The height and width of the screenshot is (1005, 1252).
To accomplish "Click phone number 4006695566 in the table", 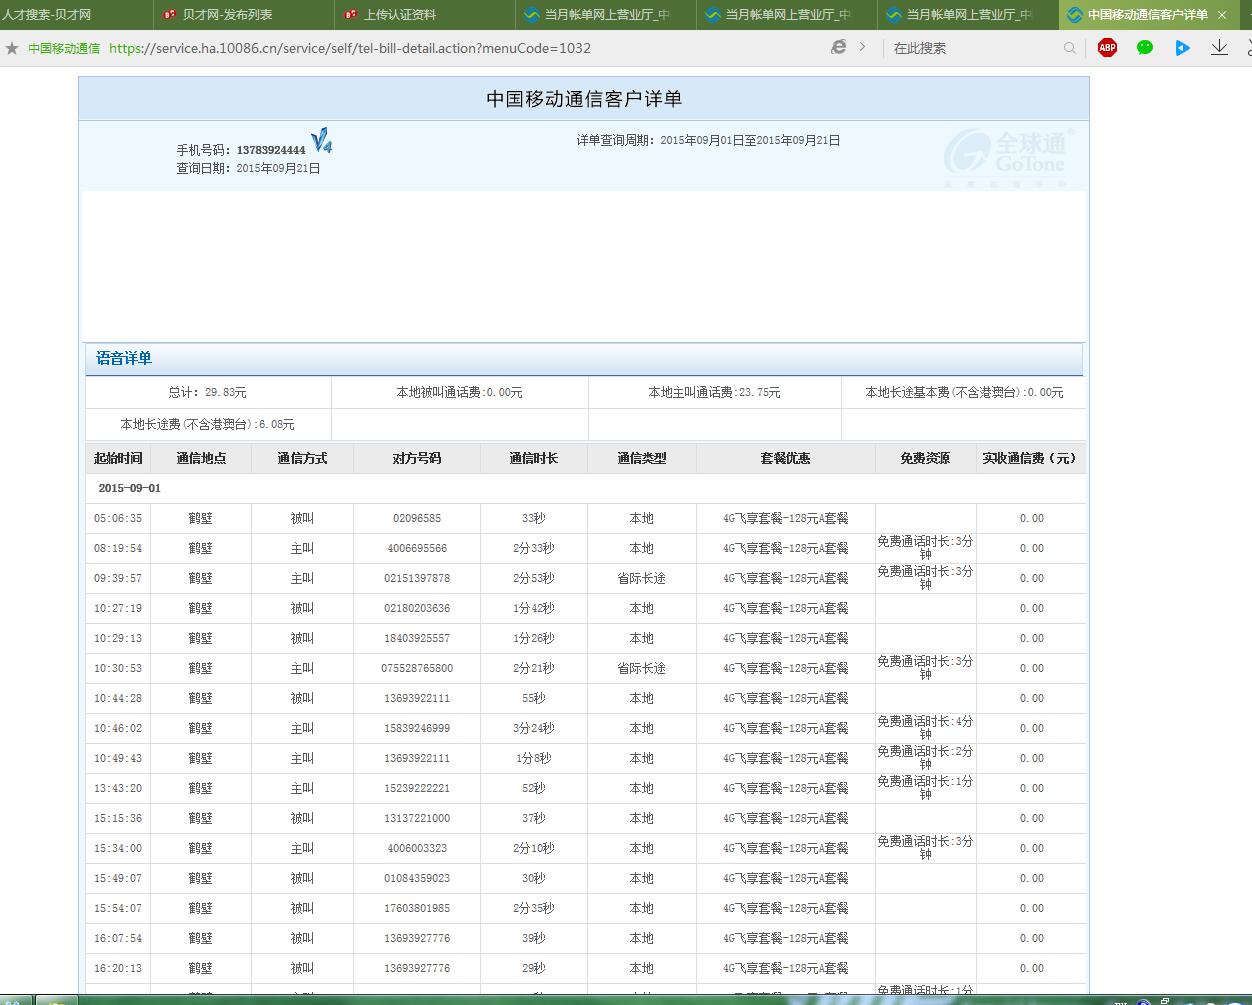I will click(x=417, y=548).
